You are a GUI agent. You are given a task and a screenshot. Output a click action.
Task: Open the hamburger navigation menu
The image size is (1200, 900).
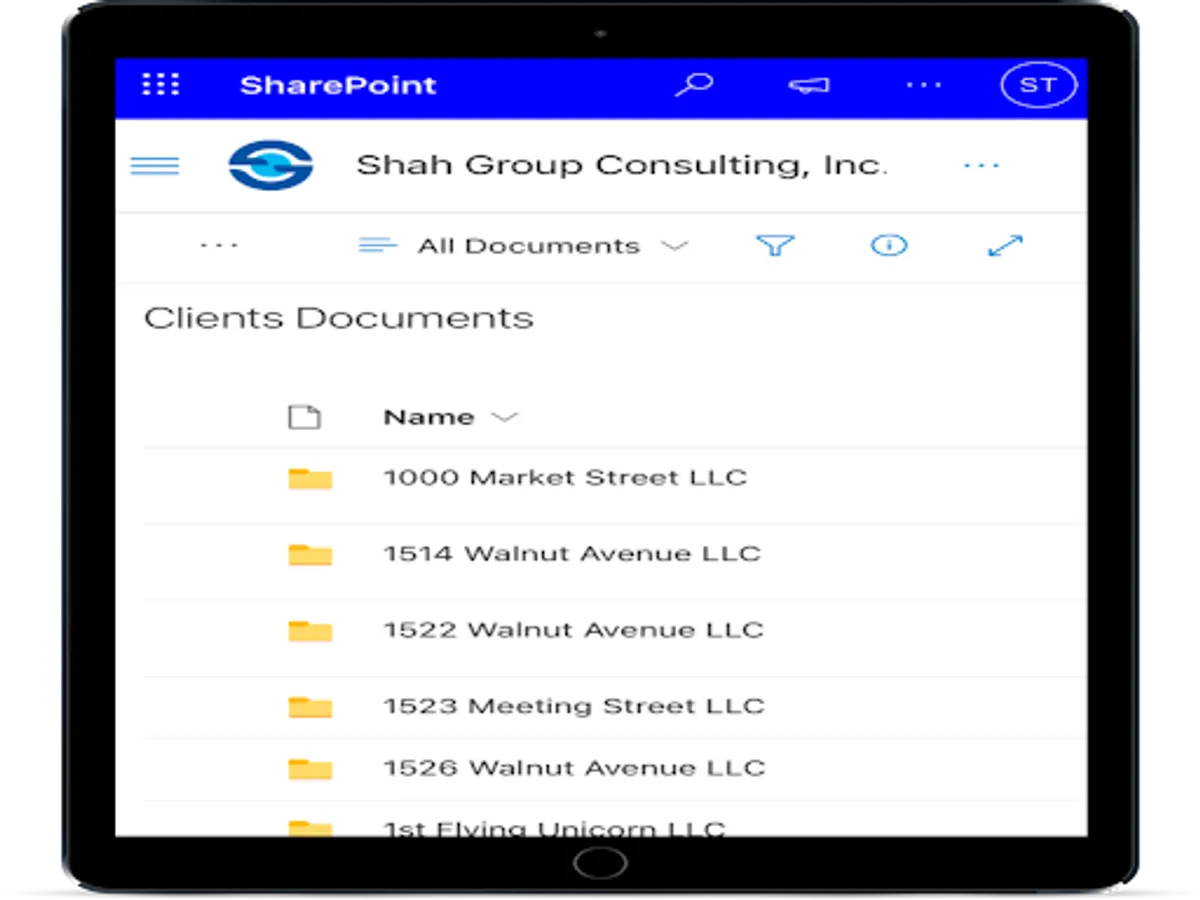click(x=155, y=166)
